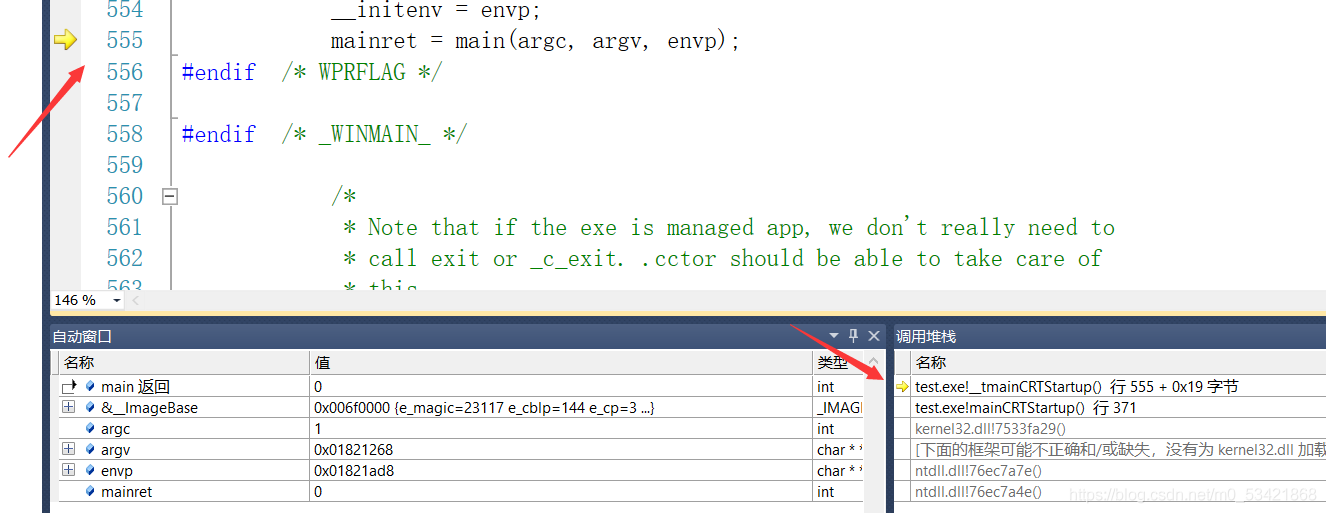Select the 自动窗口 panel title

(82, 337)
